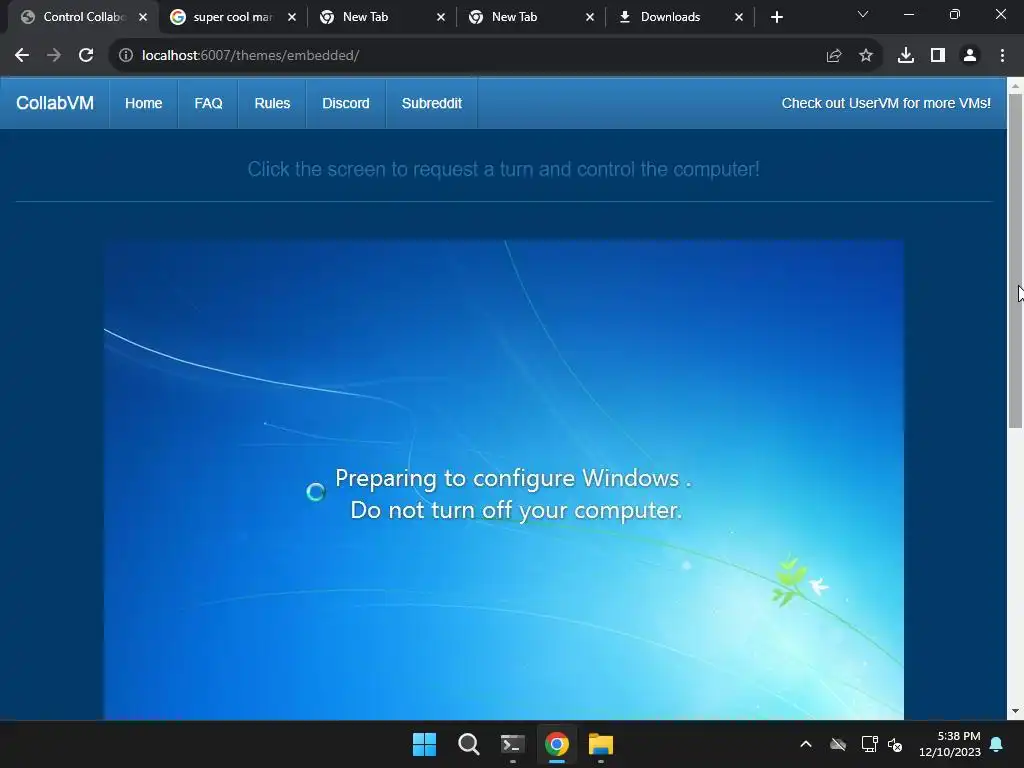Open a new browser tab
The height and width of the screenshot is (768, 1024).
(x=776, y=17)
